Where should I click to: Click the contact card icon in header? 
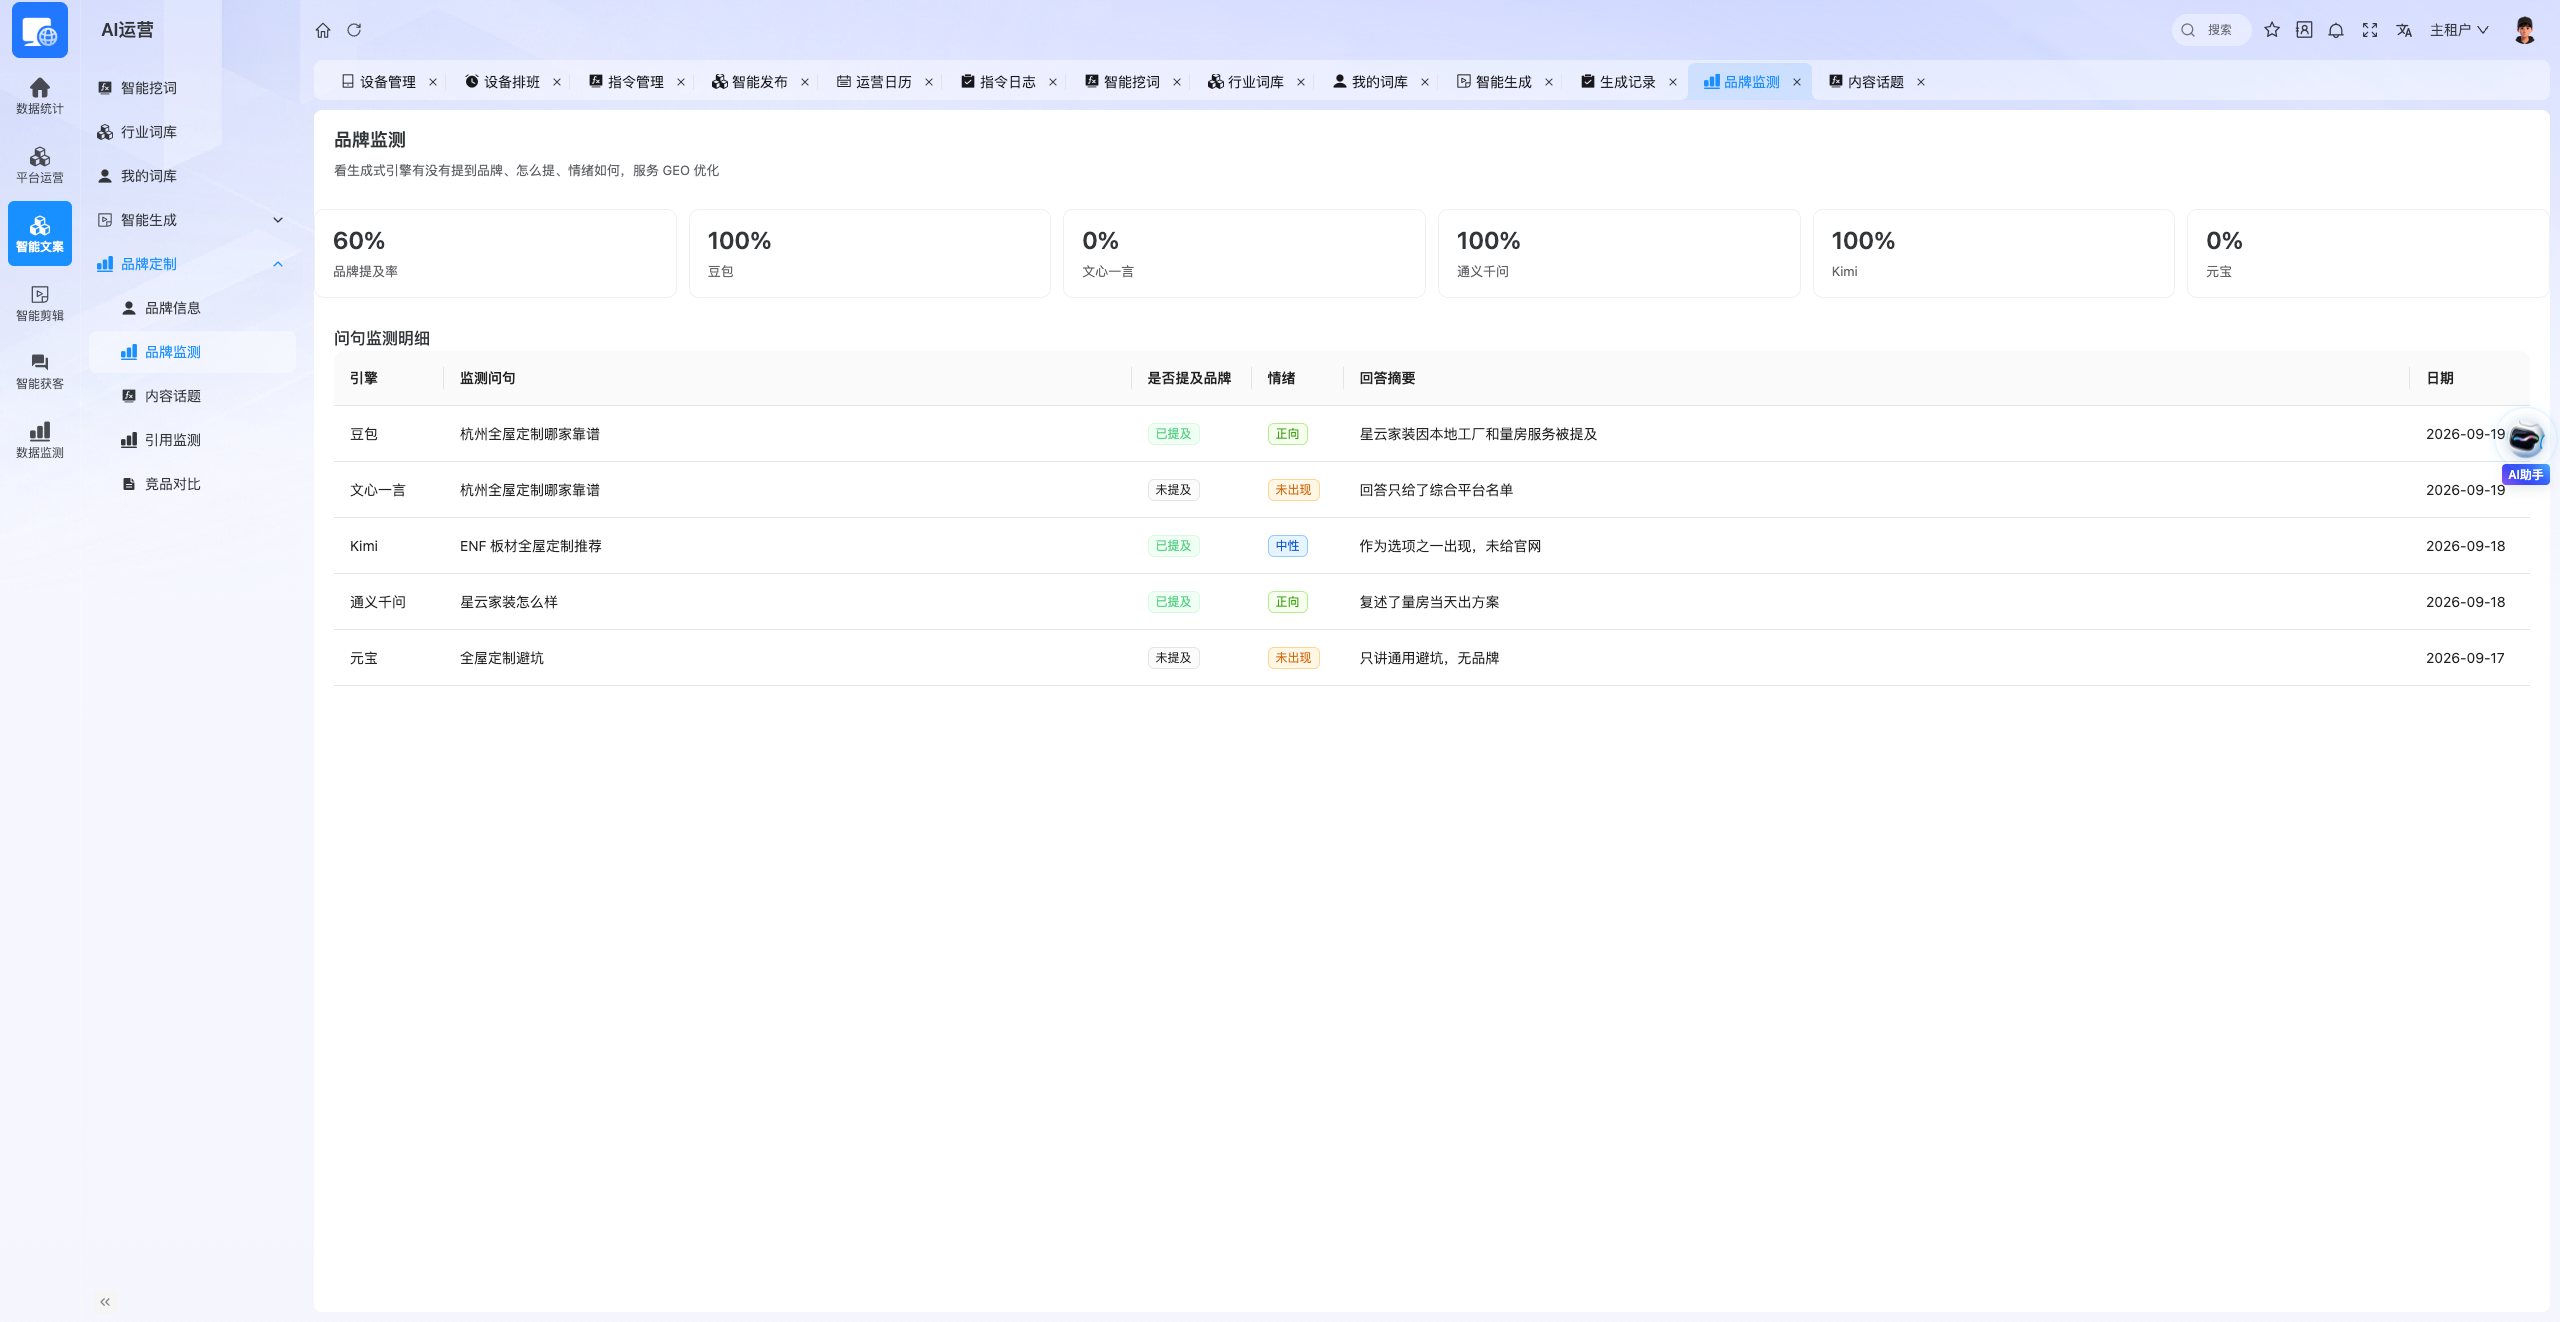click(x=2304, y=30)
